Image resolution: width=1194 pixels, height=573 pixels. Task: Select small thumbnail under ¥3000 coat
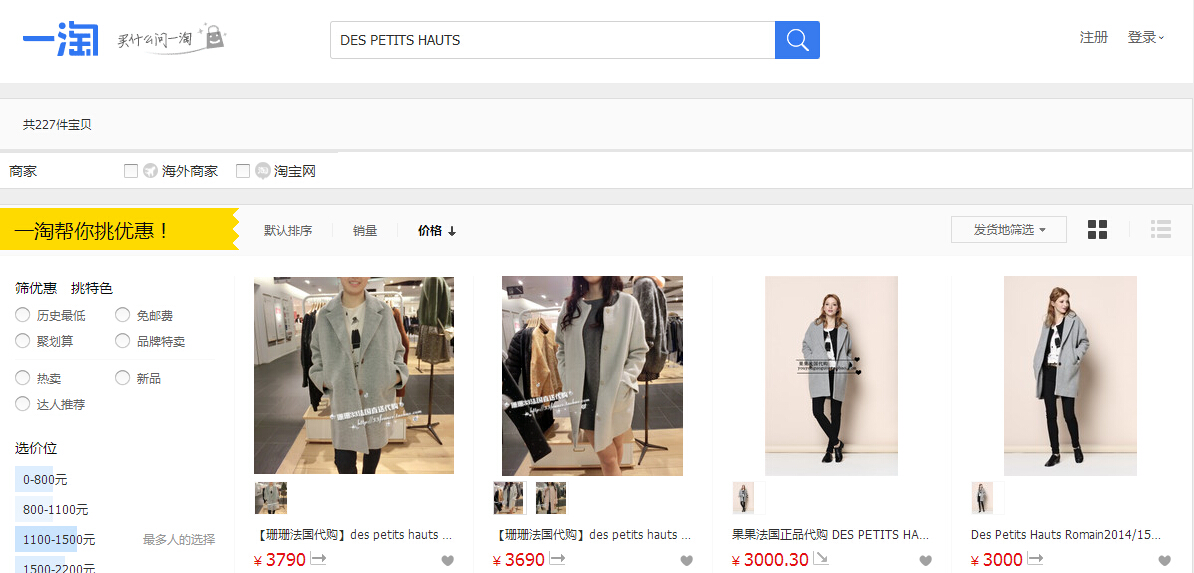click(x=982, y=498)
